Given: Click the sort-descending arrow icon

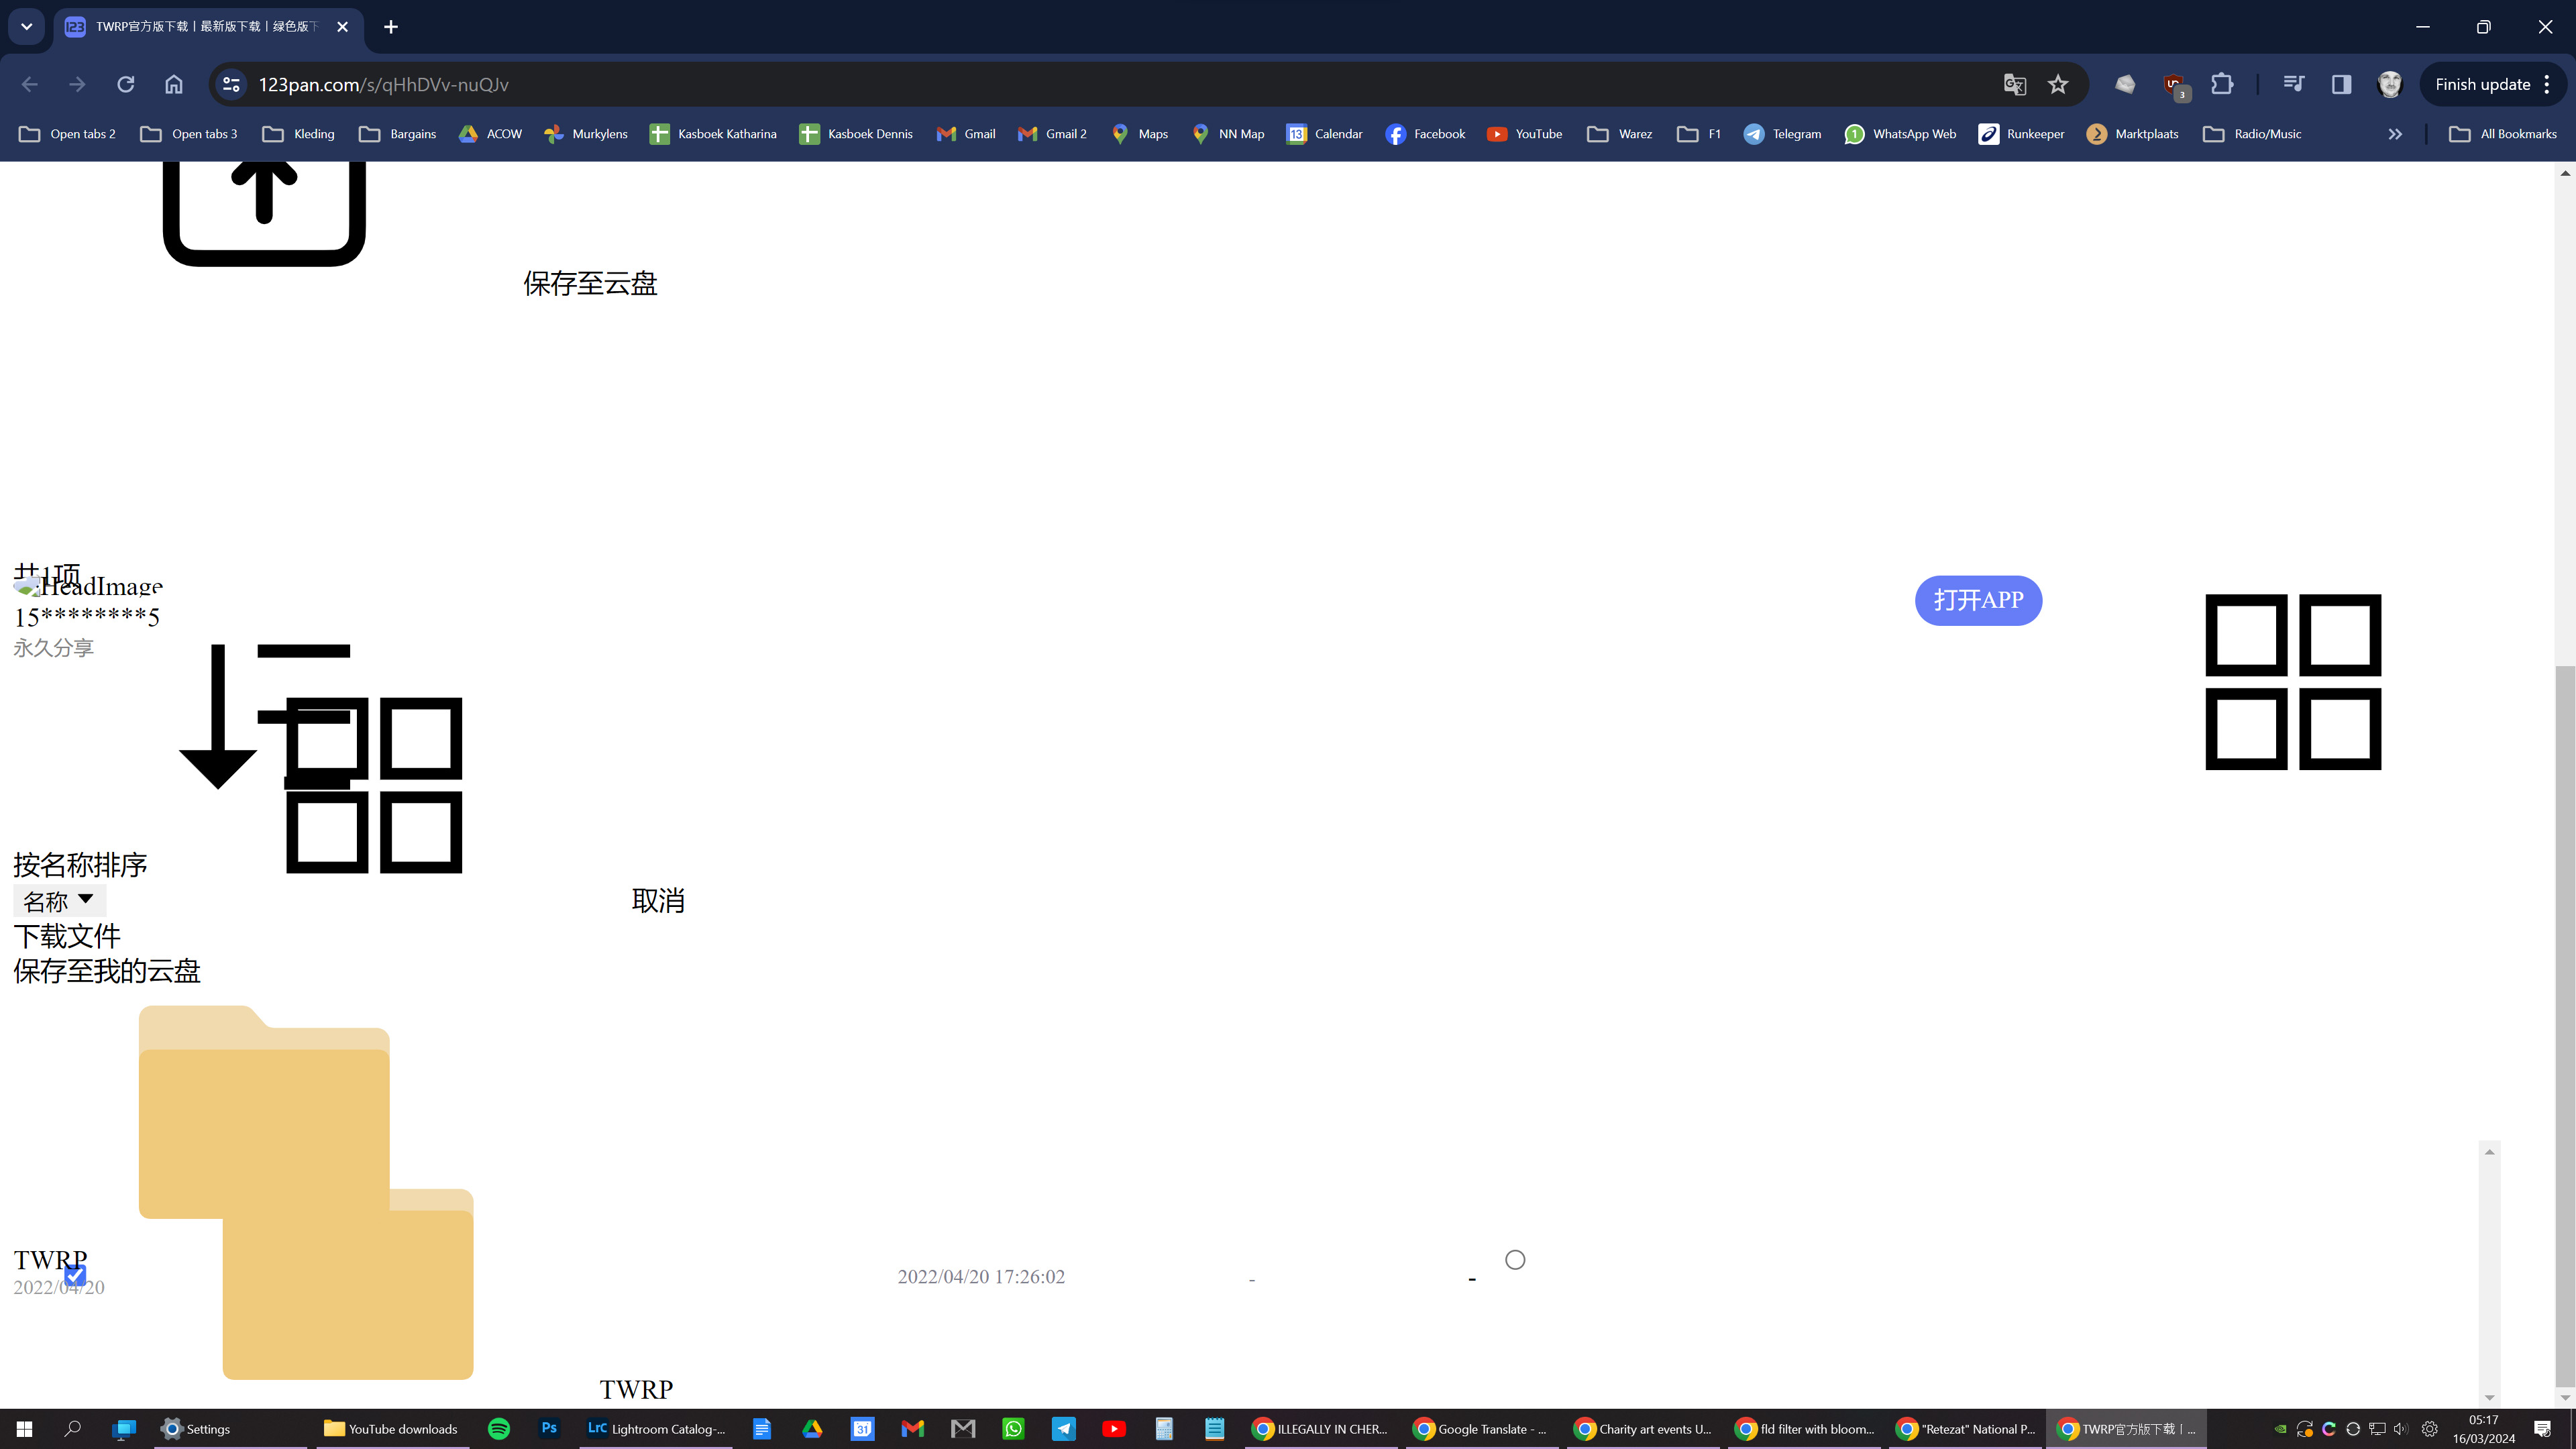Looking at the screenshot, I should point(264,716).
